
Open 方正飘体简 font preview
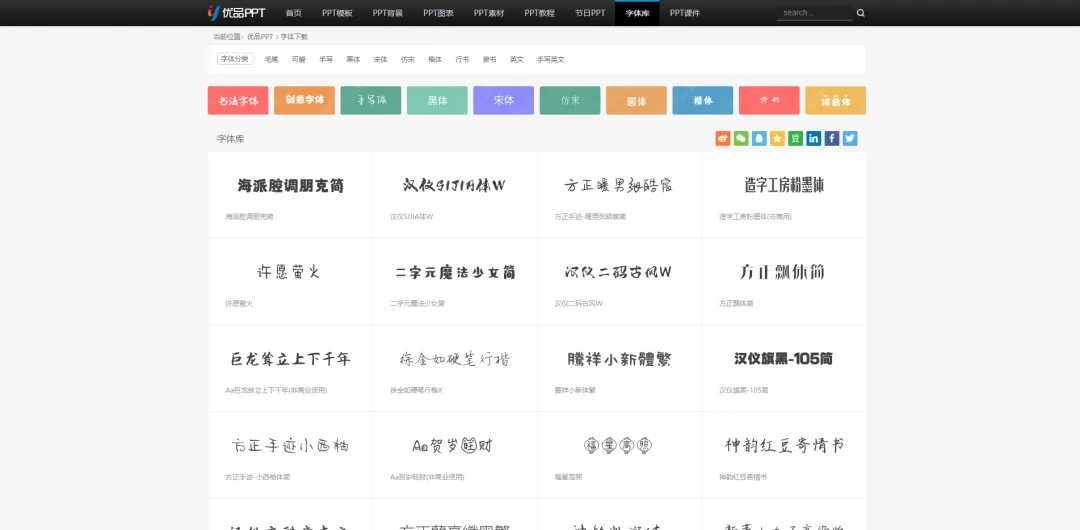pyautogui.click(x=782, y=272)
